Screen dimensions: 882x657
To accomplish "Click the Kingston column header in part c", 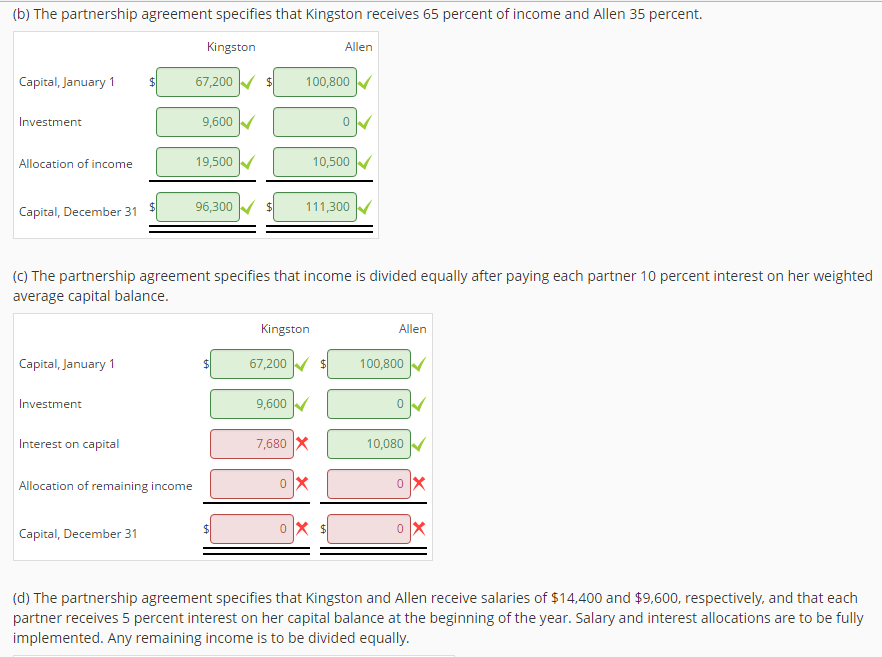I will (285, 328).
